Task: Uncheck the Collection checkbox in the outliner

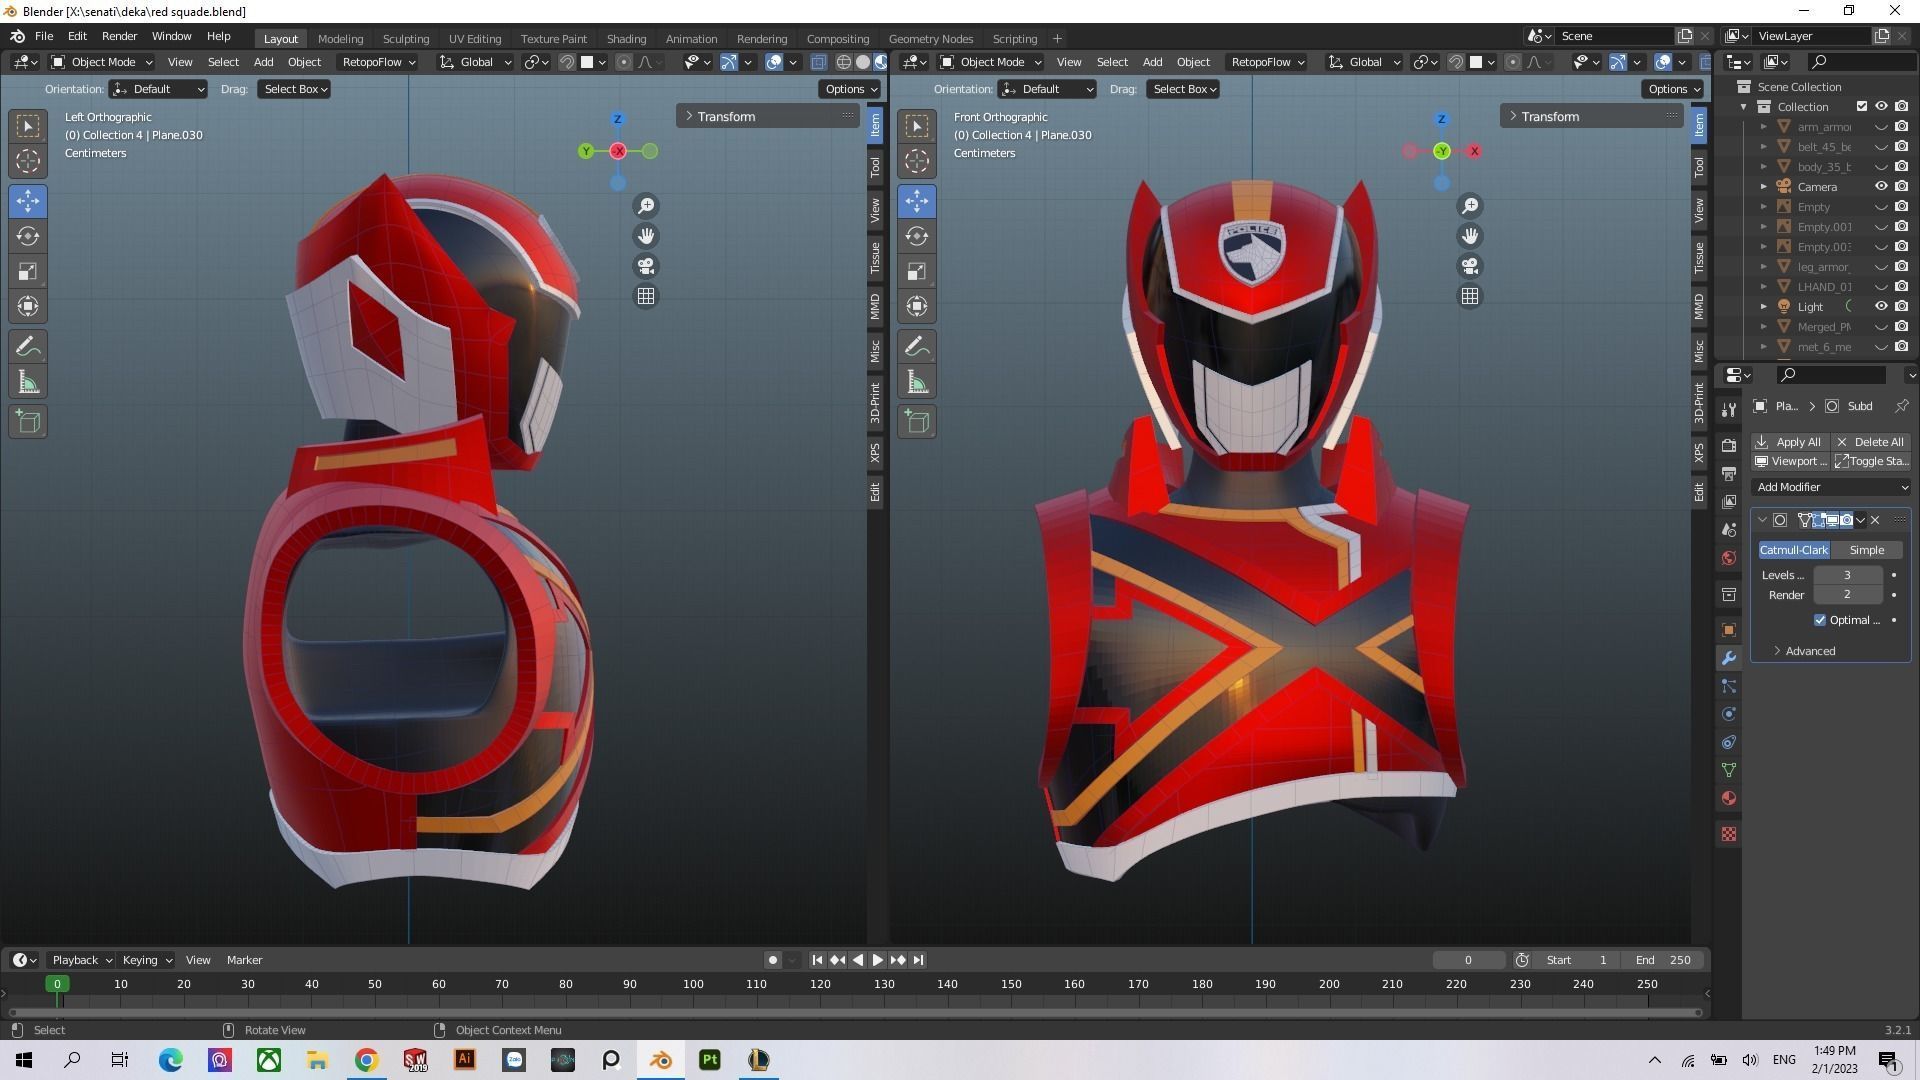Action: 1862,106
